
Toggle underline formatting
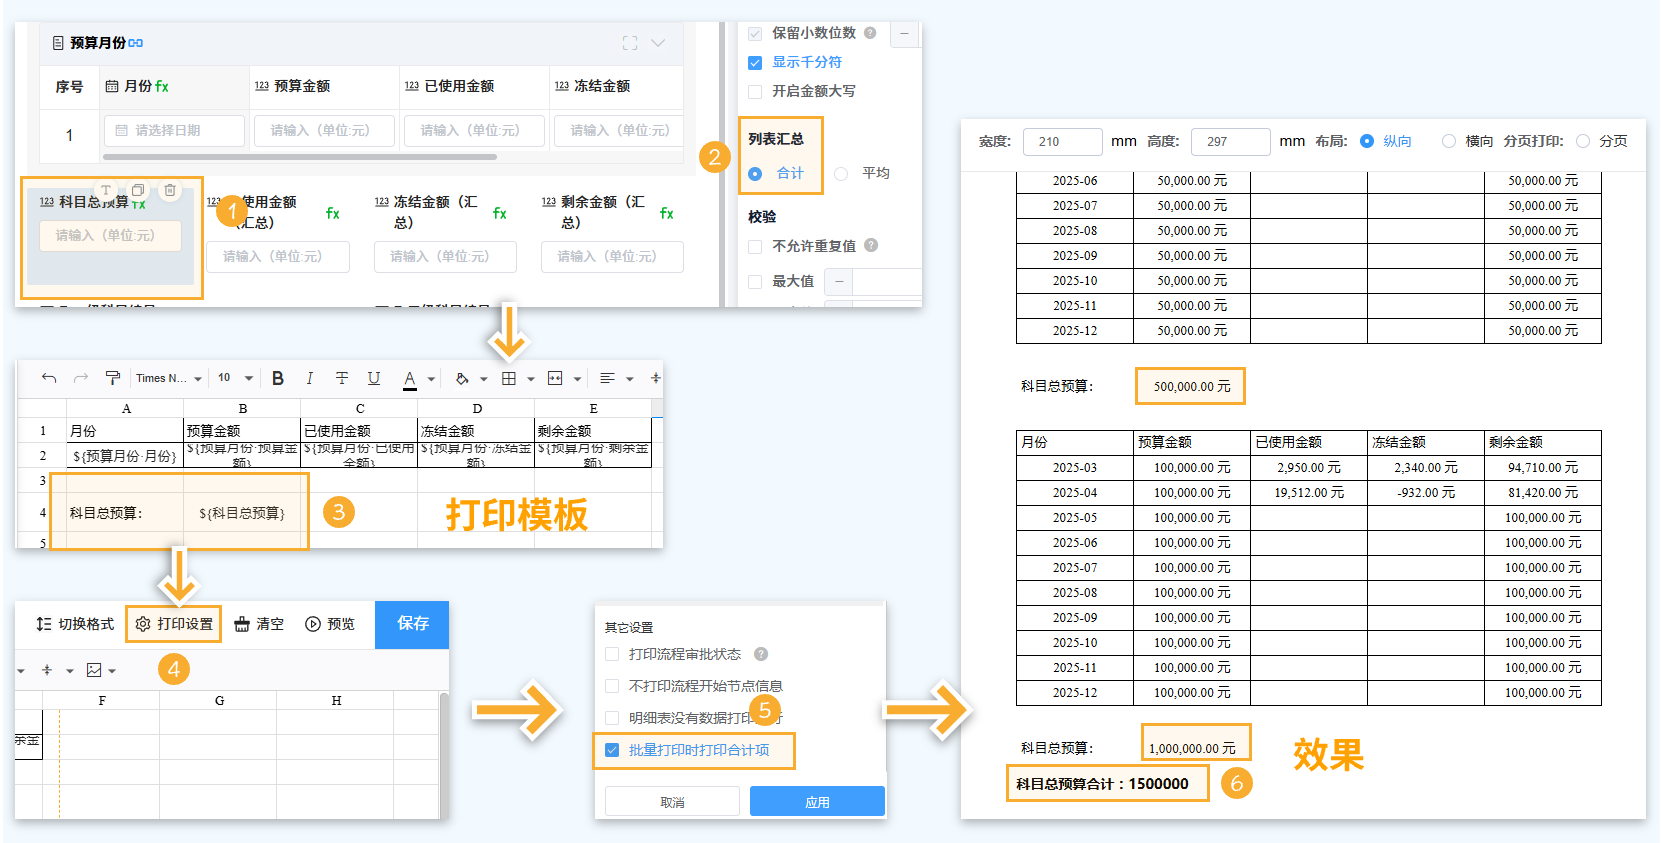[374, 378]
